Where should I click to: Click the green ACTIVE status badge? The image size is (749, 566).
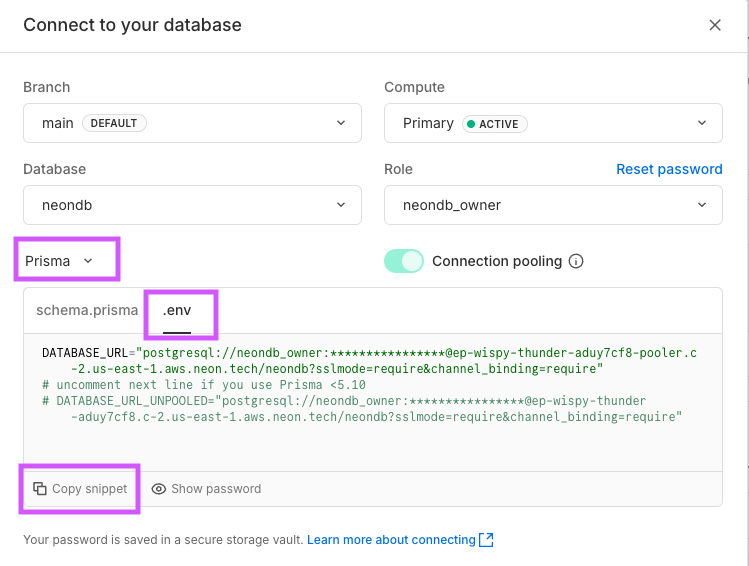coord(492,124)
